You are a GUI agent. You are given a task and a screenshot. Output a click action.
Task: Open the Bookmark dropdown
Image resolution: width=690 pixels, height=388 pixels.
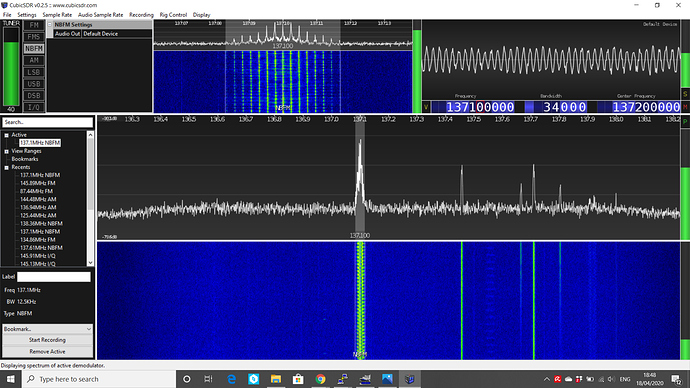coord(47,329)
